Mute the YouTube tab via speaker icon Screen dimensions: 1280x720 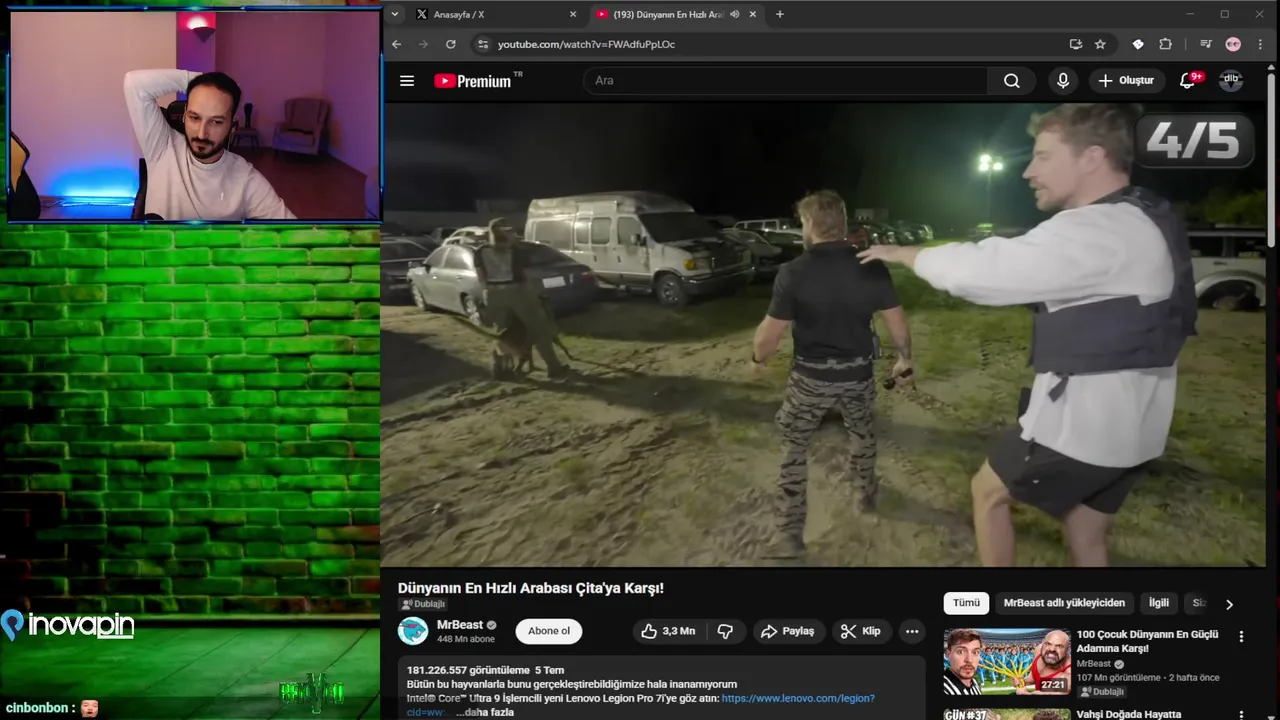pyautogui.click(x=735, y=14)
